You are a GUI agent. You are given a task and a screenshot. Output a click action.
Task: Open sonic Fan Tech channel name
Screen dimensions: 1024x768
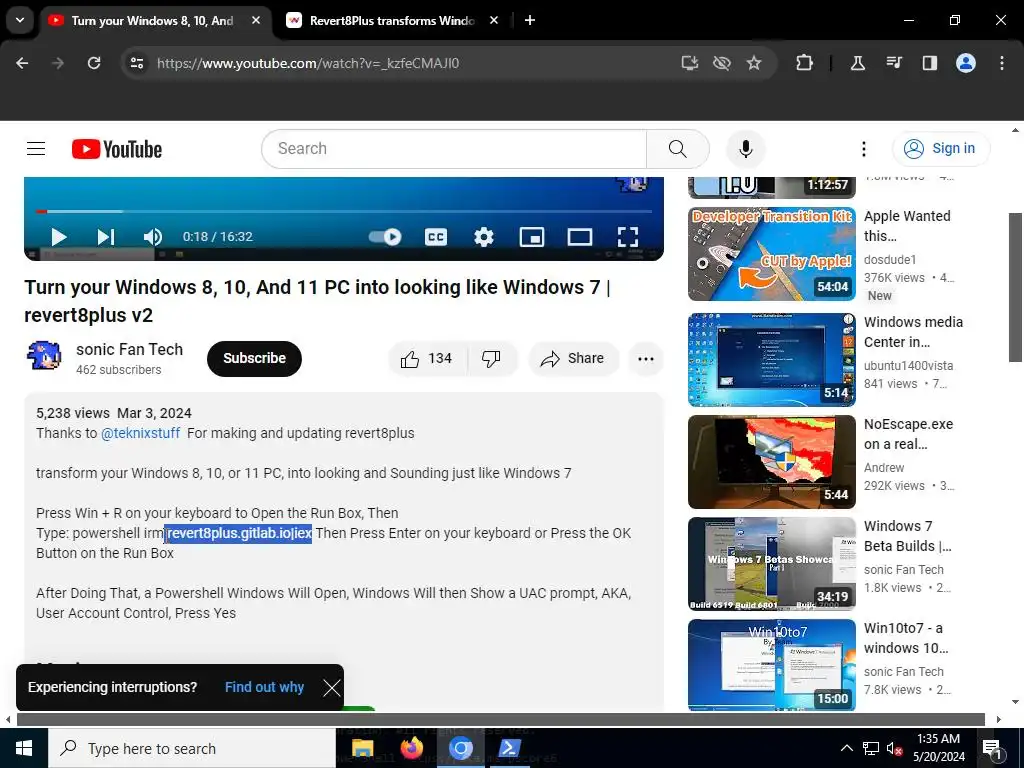(x=129, y=349)
